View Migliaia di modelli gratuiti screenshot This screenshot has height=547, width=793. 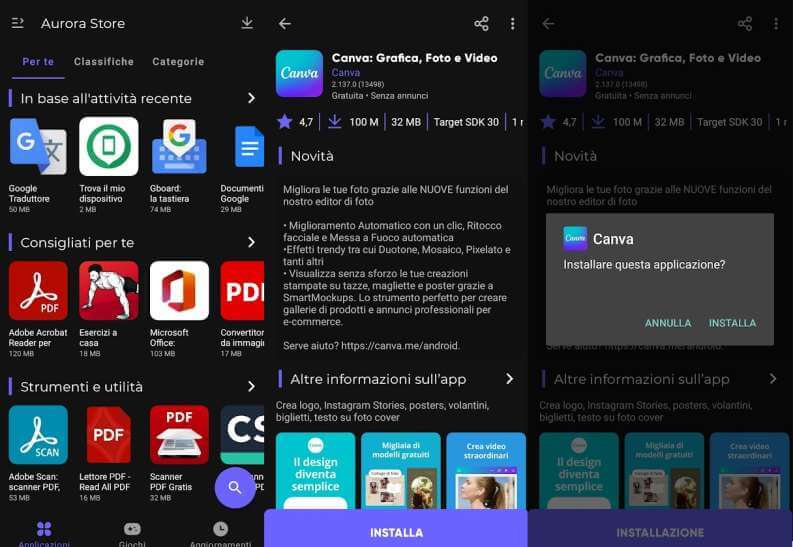click(401, 471)
